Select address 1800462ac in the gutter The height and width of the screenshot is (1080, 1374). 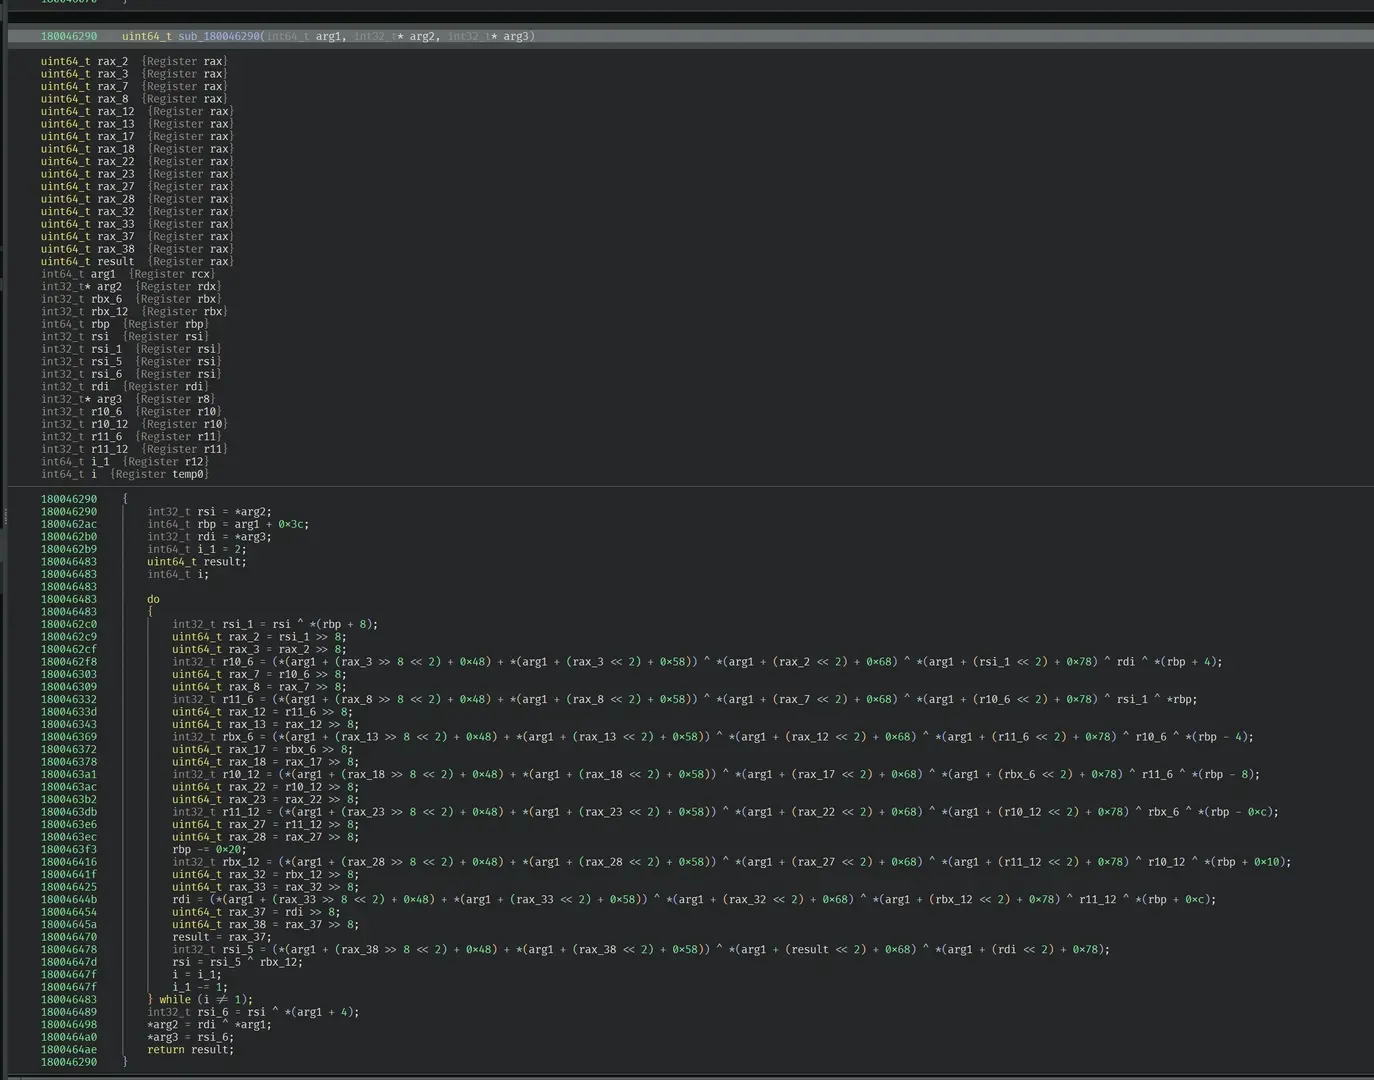pos(69,524)
